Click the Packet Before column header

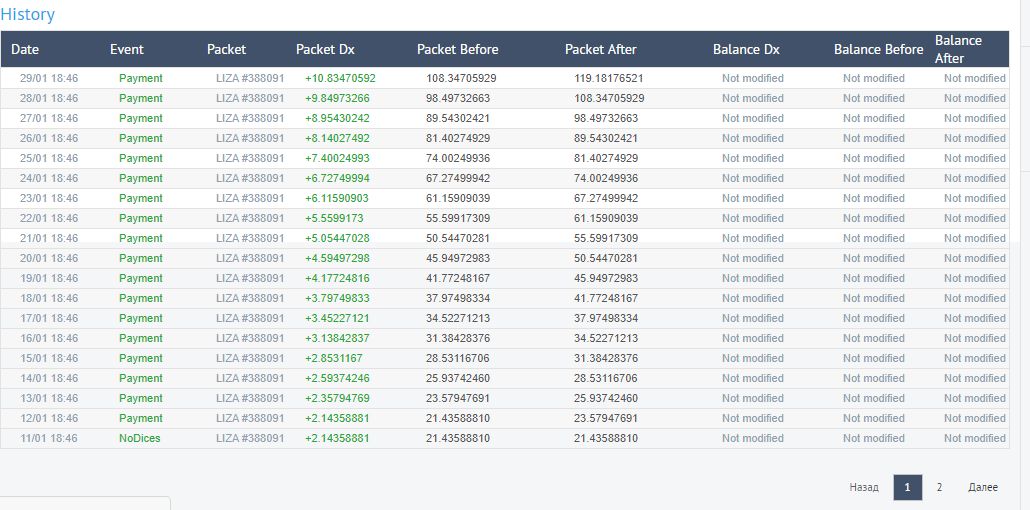(x=458, y=49)
